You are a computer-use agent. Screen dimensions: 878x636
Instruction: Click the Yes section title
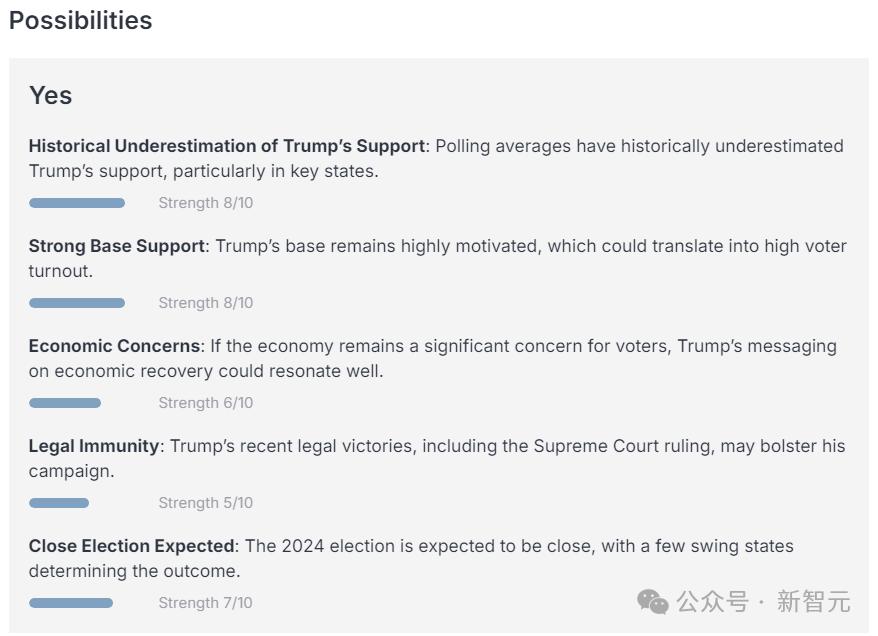point(50,95)
